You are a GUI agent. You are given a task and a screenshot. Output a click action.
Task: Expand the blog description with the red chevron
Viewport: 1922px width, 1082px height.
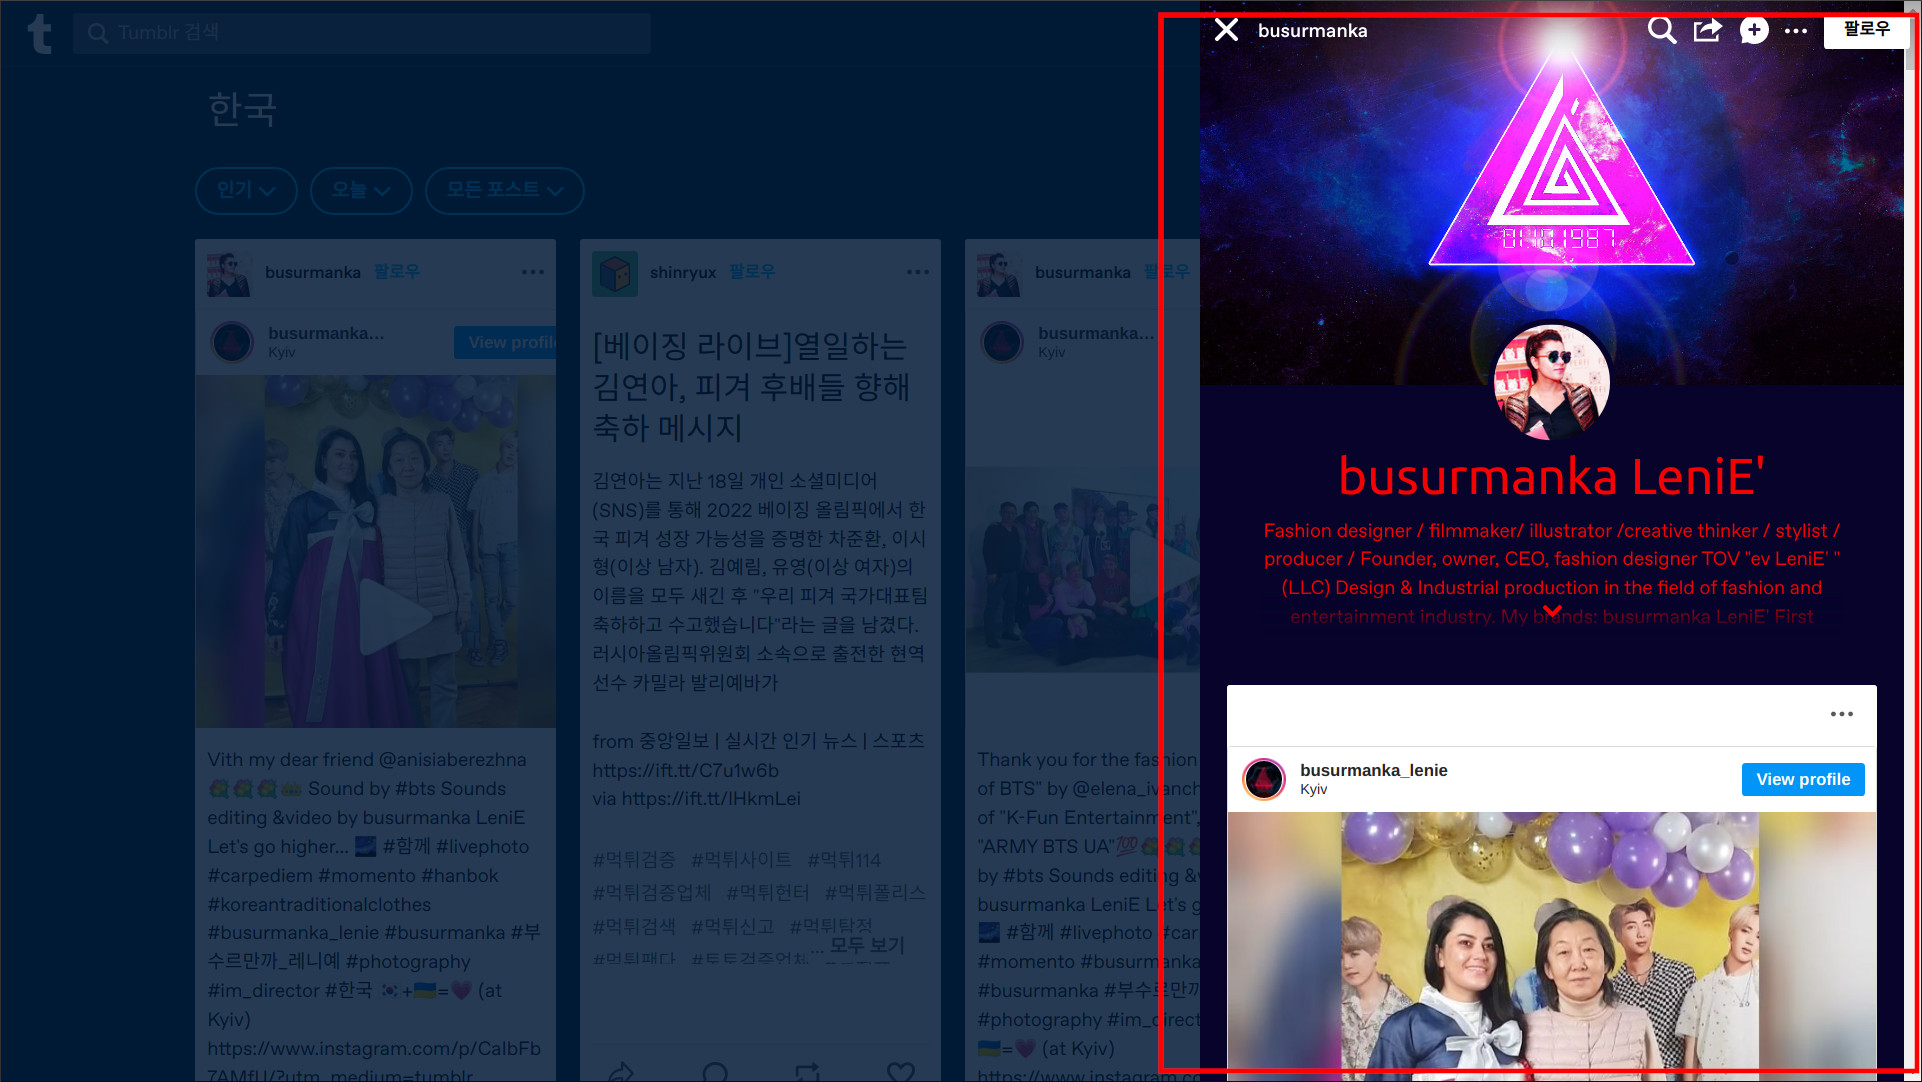tap(1552, 611)
